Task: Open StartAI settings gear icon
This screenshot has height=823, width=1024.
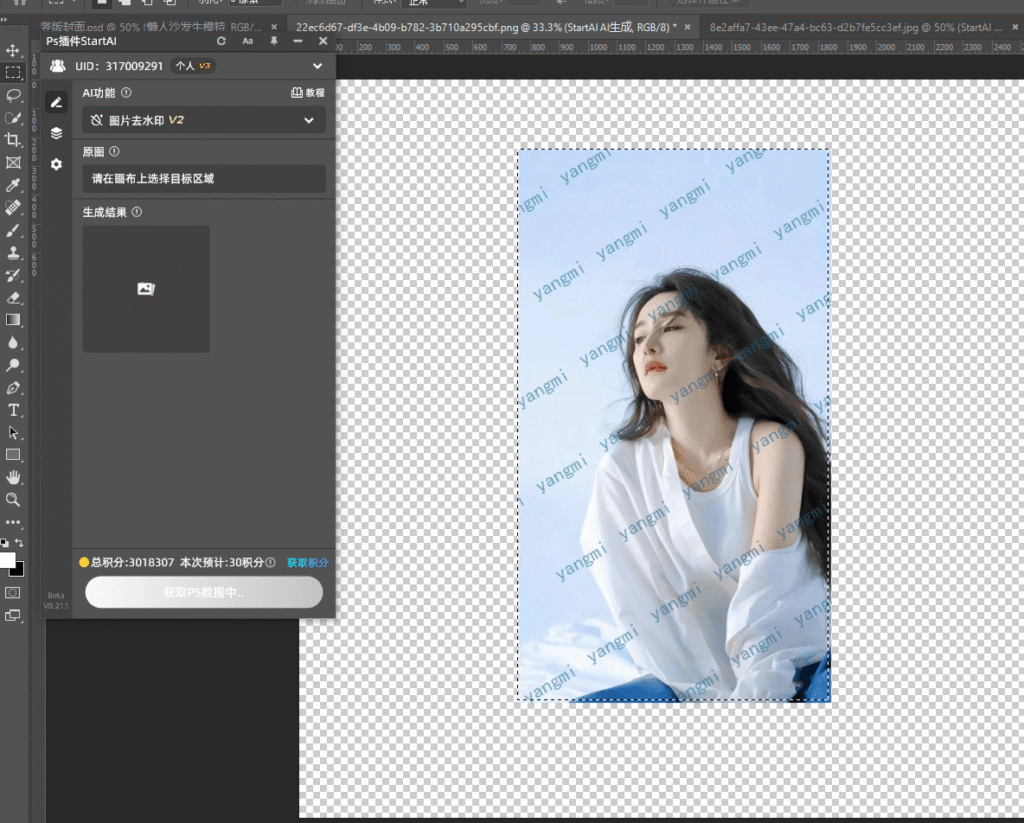Action: [57, 163]
